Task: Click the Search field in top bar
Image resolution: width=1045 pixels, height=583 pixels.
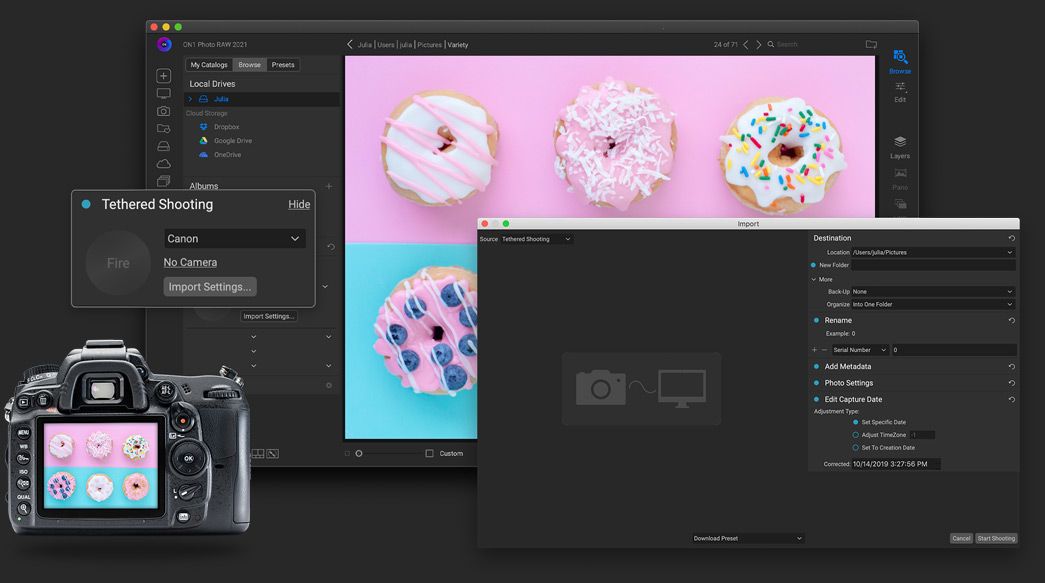Action: click(x=786, y=45)
